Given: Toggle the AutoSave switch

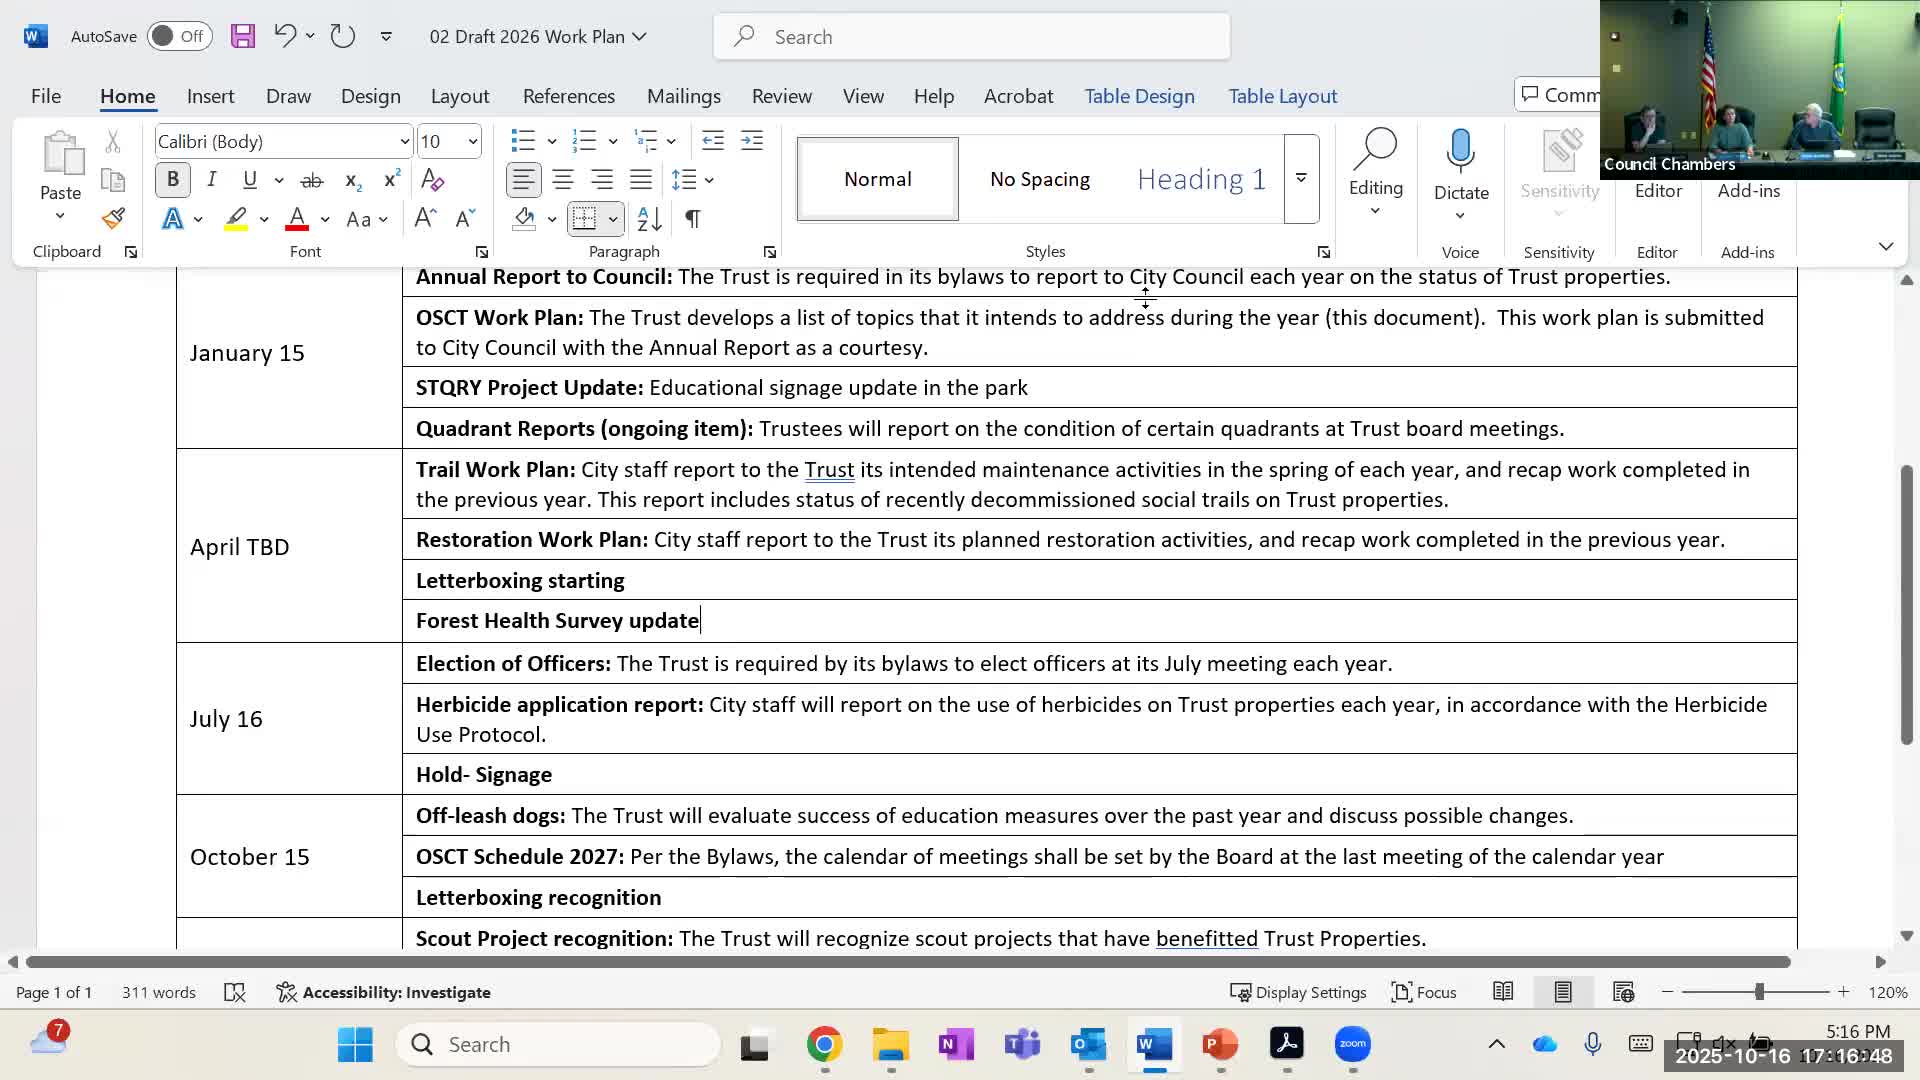Looking at the screenshot, I should [x=180, y=37].
